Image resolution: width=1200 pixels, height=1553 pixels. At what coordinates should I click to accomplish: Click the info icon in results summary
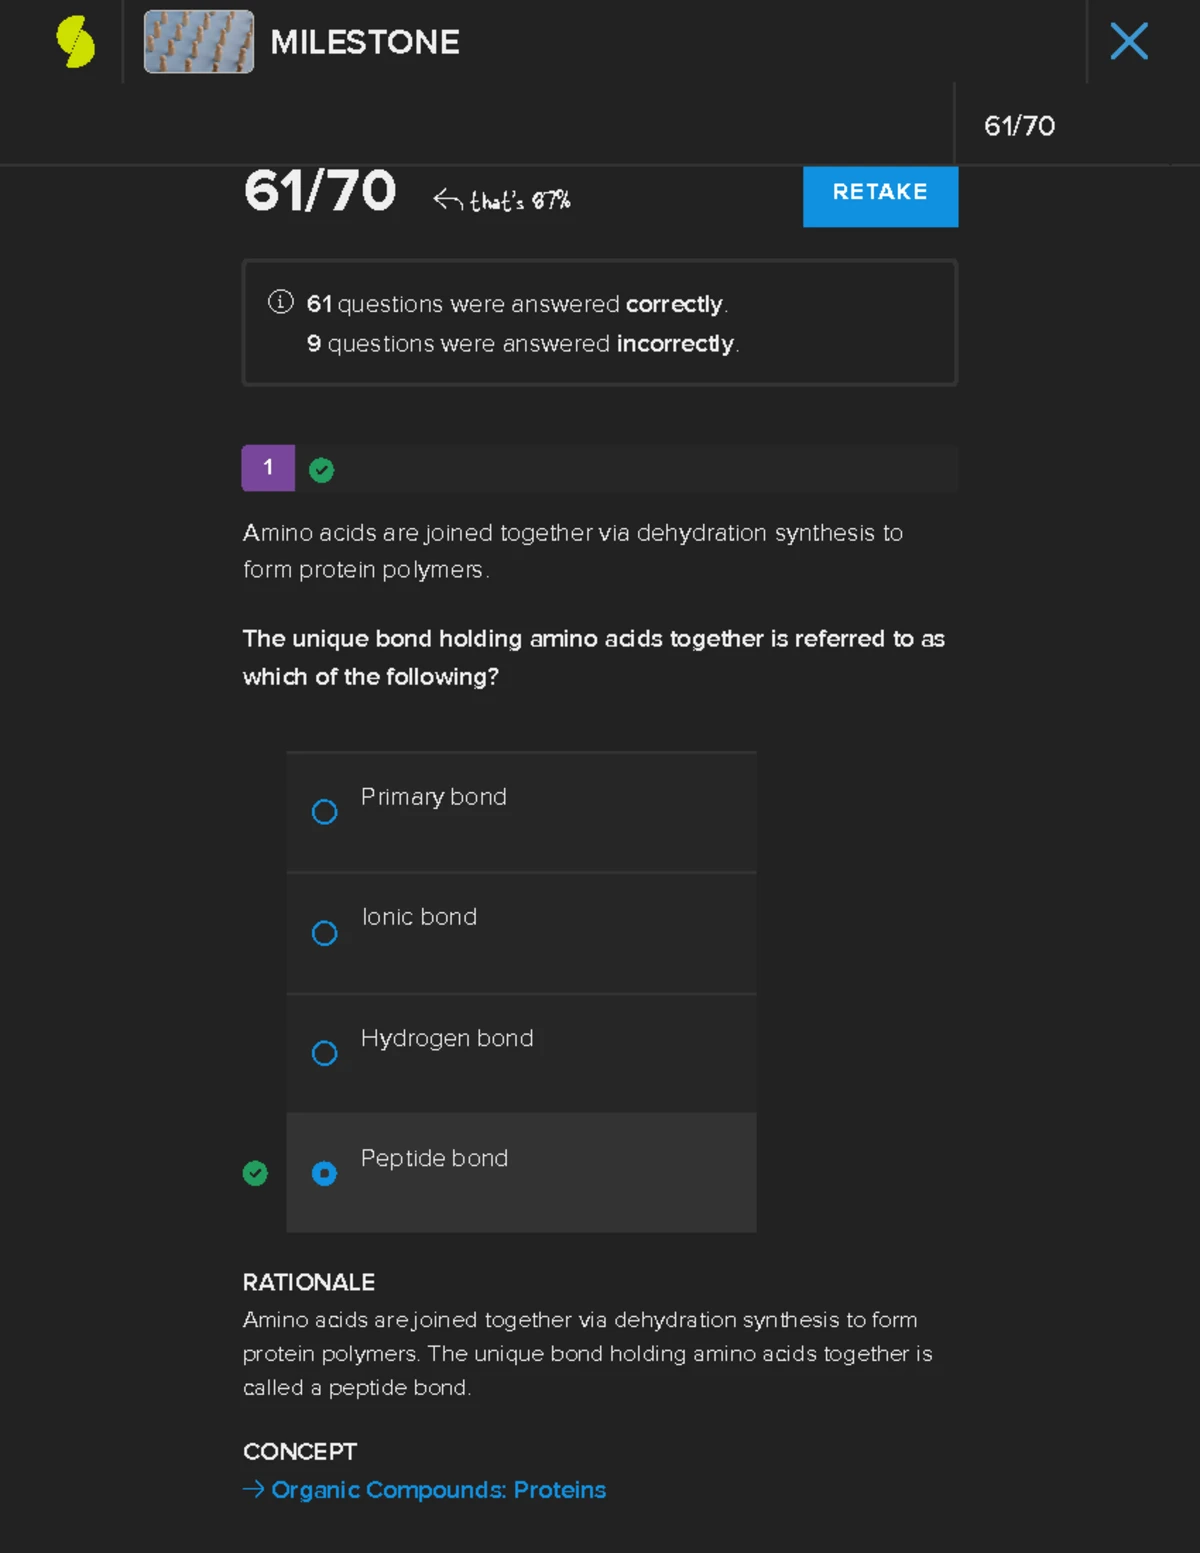(x=281, y=302)
